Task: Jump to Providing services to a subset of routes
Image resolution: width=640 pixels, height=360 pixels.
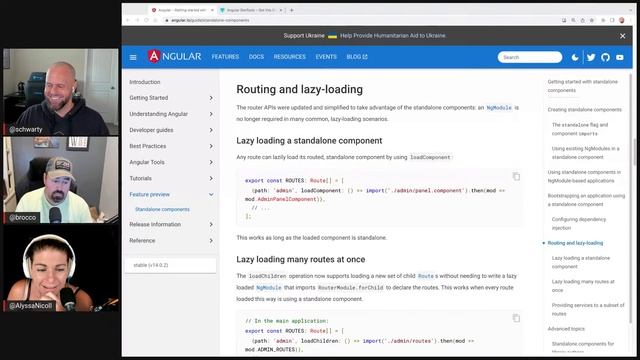Action: [588, 309]
